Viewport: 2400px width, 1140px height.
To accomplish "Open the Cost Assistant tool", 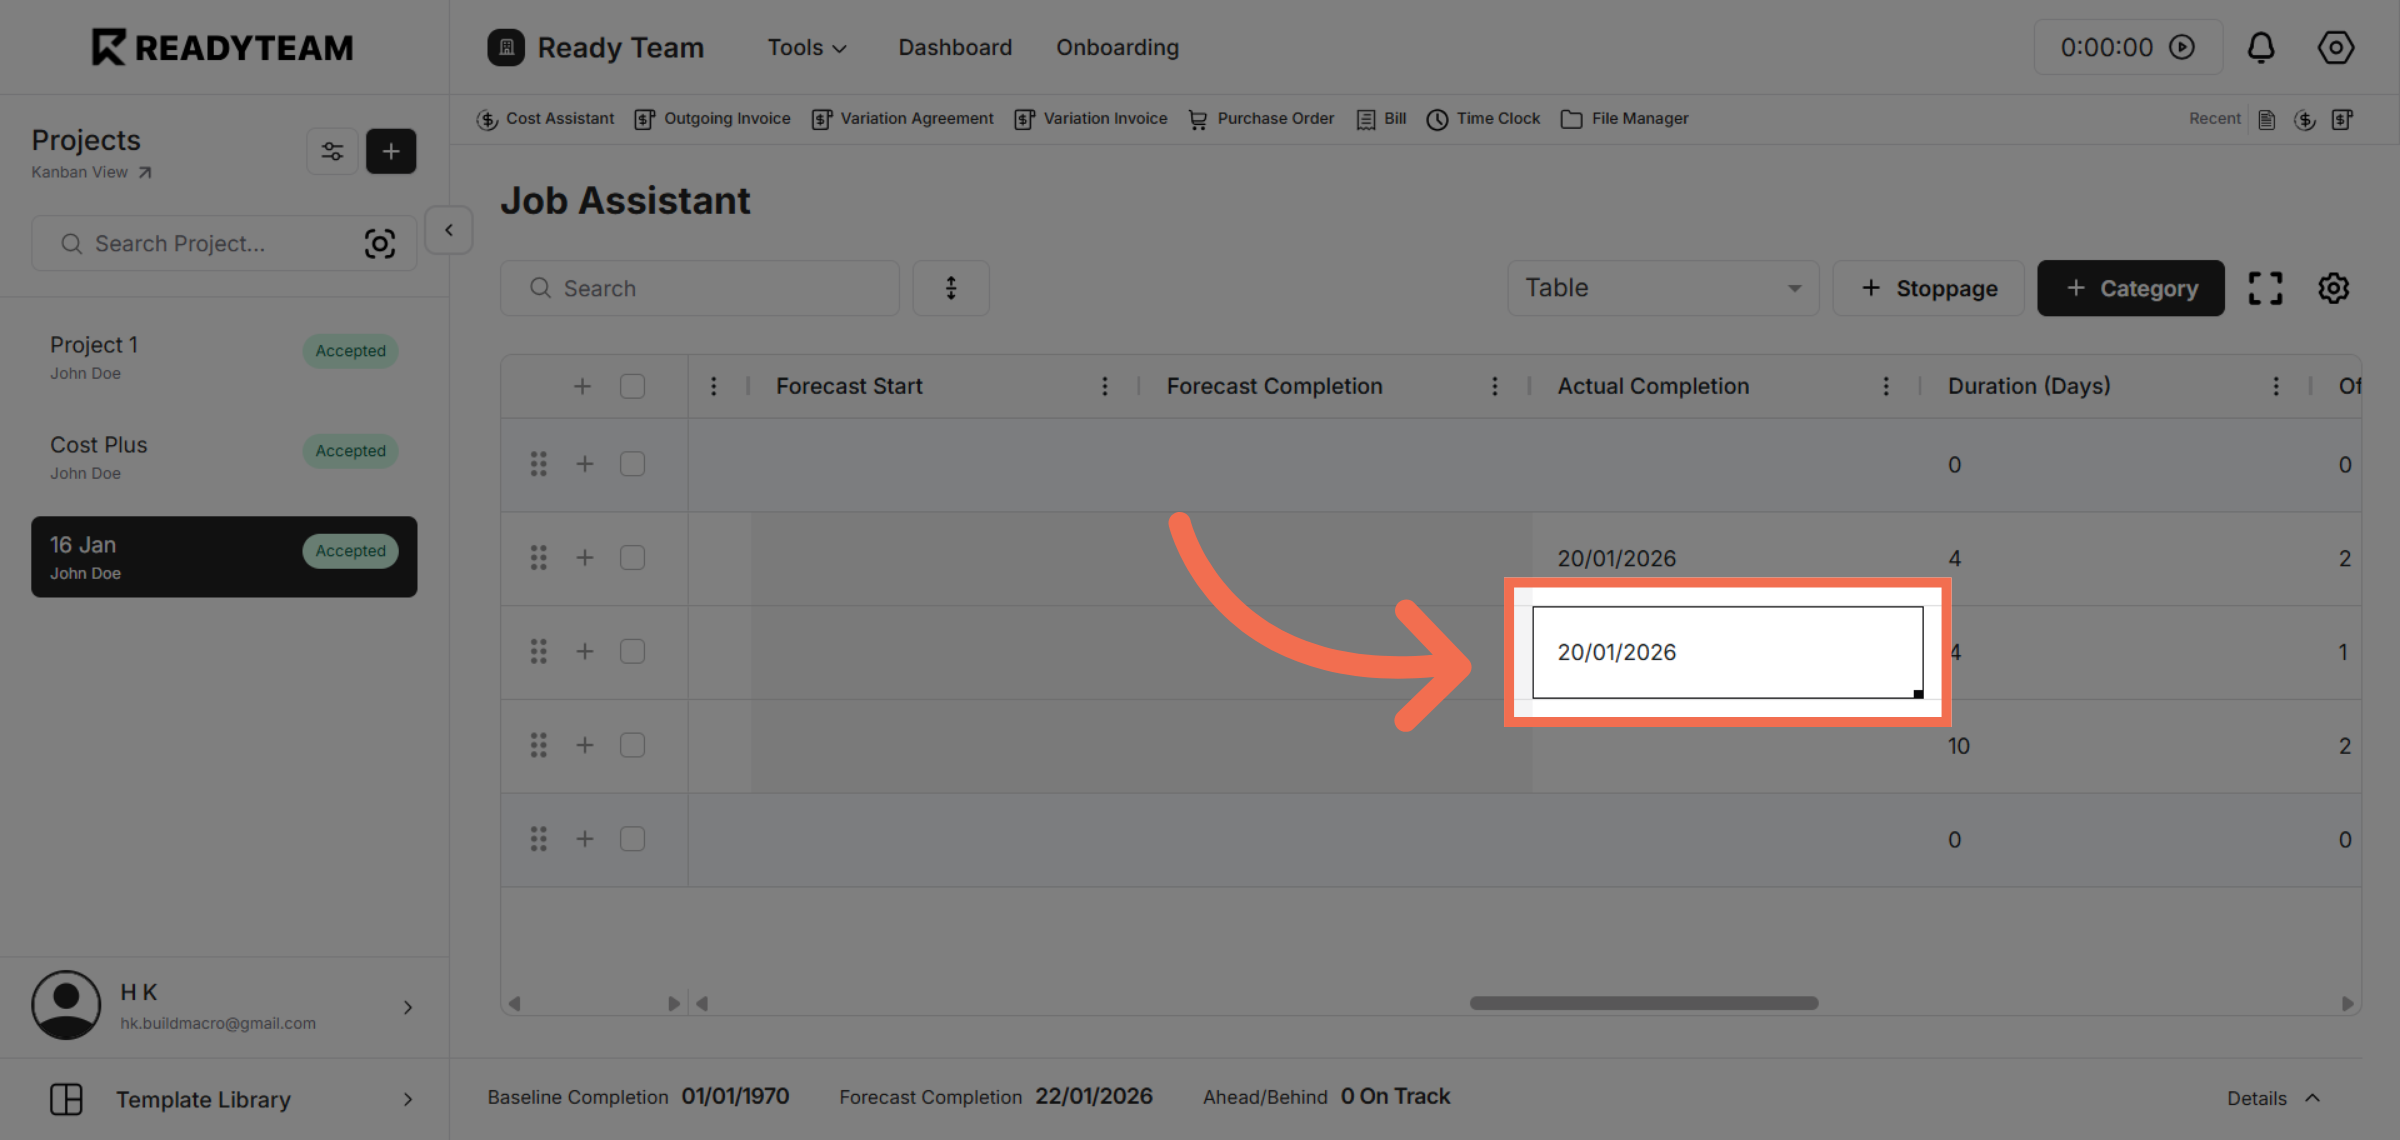I will (x=546, y=118).
